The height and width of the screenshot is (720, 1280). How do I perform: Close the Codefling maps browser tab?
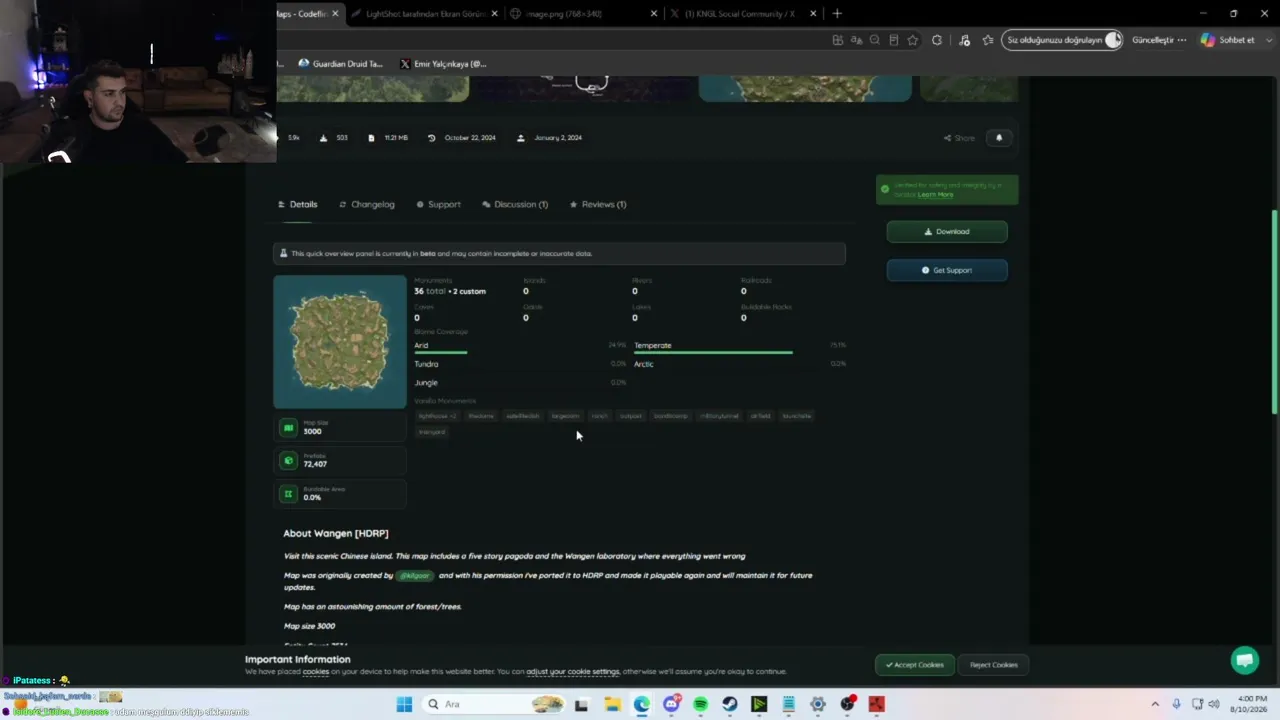click(335, 14)
